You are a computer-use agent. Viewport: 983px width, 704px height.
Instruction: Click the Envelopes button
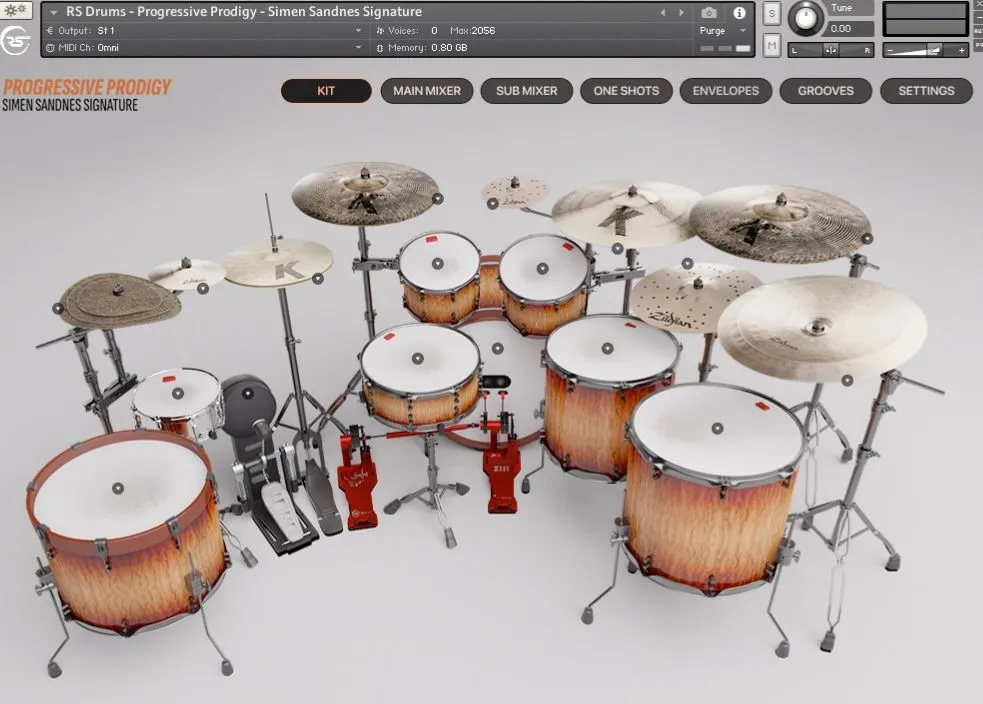[x=725, y=91]
